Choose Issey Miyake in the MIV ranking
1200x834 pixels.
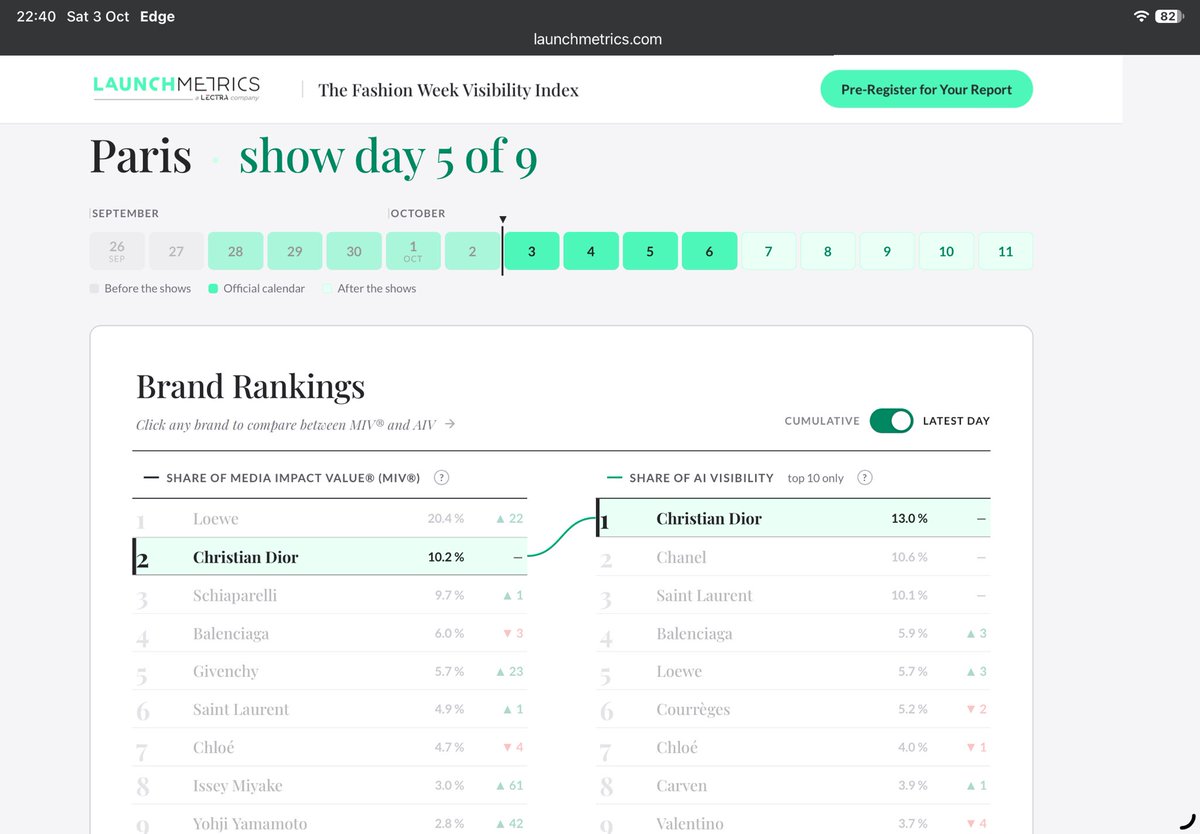tap(330, 785)
